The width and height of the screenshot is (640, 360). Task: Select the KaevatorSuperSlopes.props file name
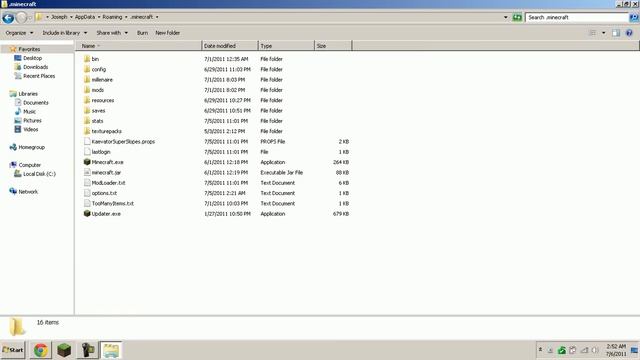point(123,142)
